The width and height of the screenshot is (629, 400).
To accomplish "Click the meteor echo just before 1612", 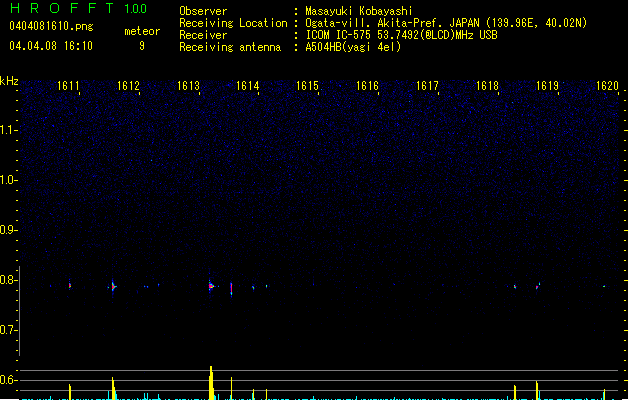I will pos(114,286).
